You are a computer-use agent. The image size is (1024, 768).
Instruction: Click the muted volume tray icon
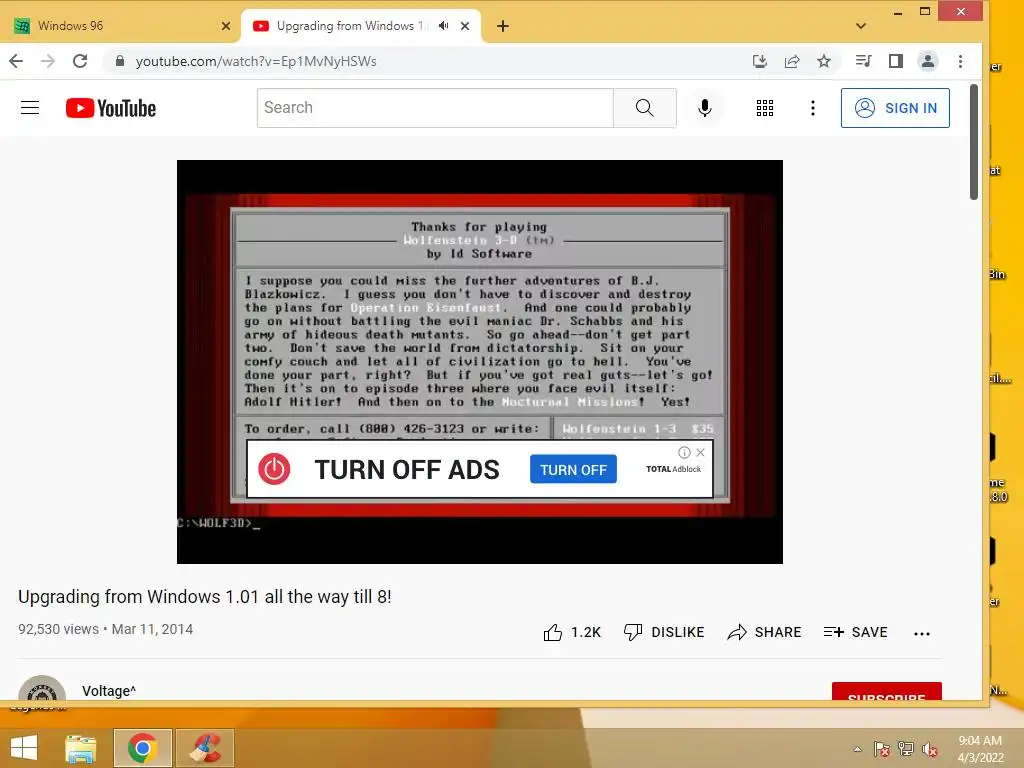930,748
